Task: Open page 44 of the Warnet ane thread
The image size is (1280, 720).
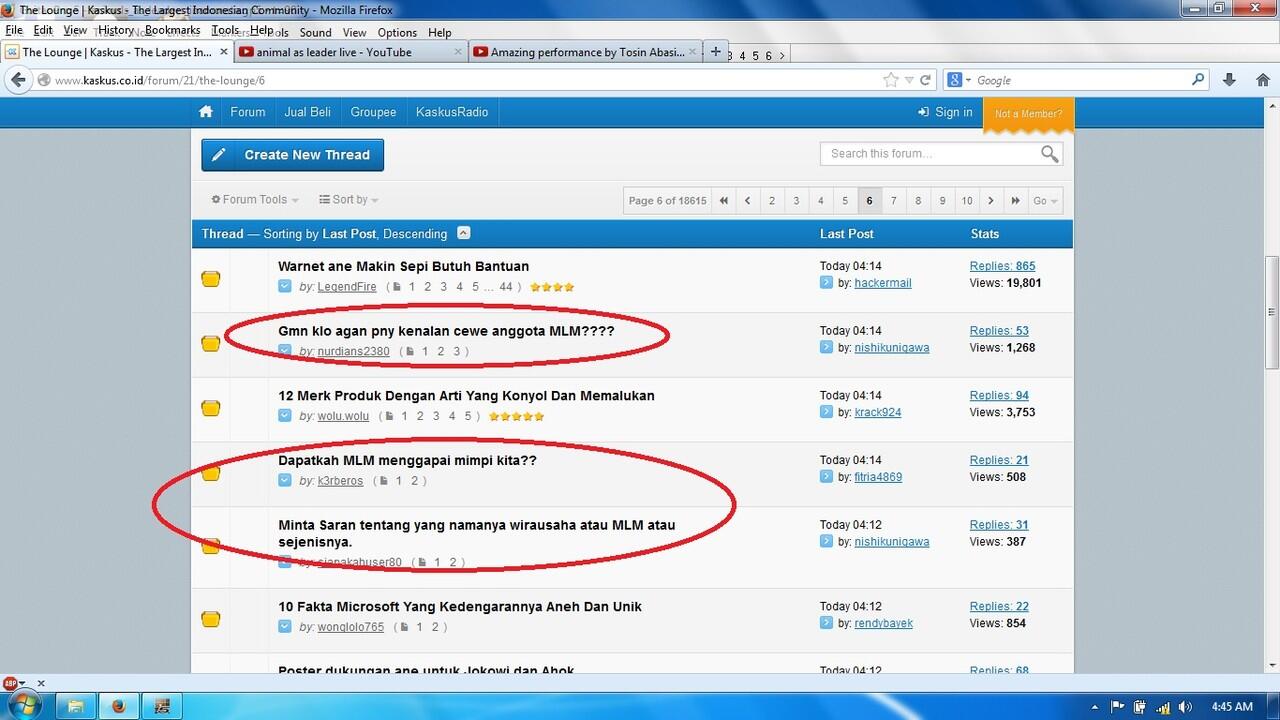Action: point(506,287)
